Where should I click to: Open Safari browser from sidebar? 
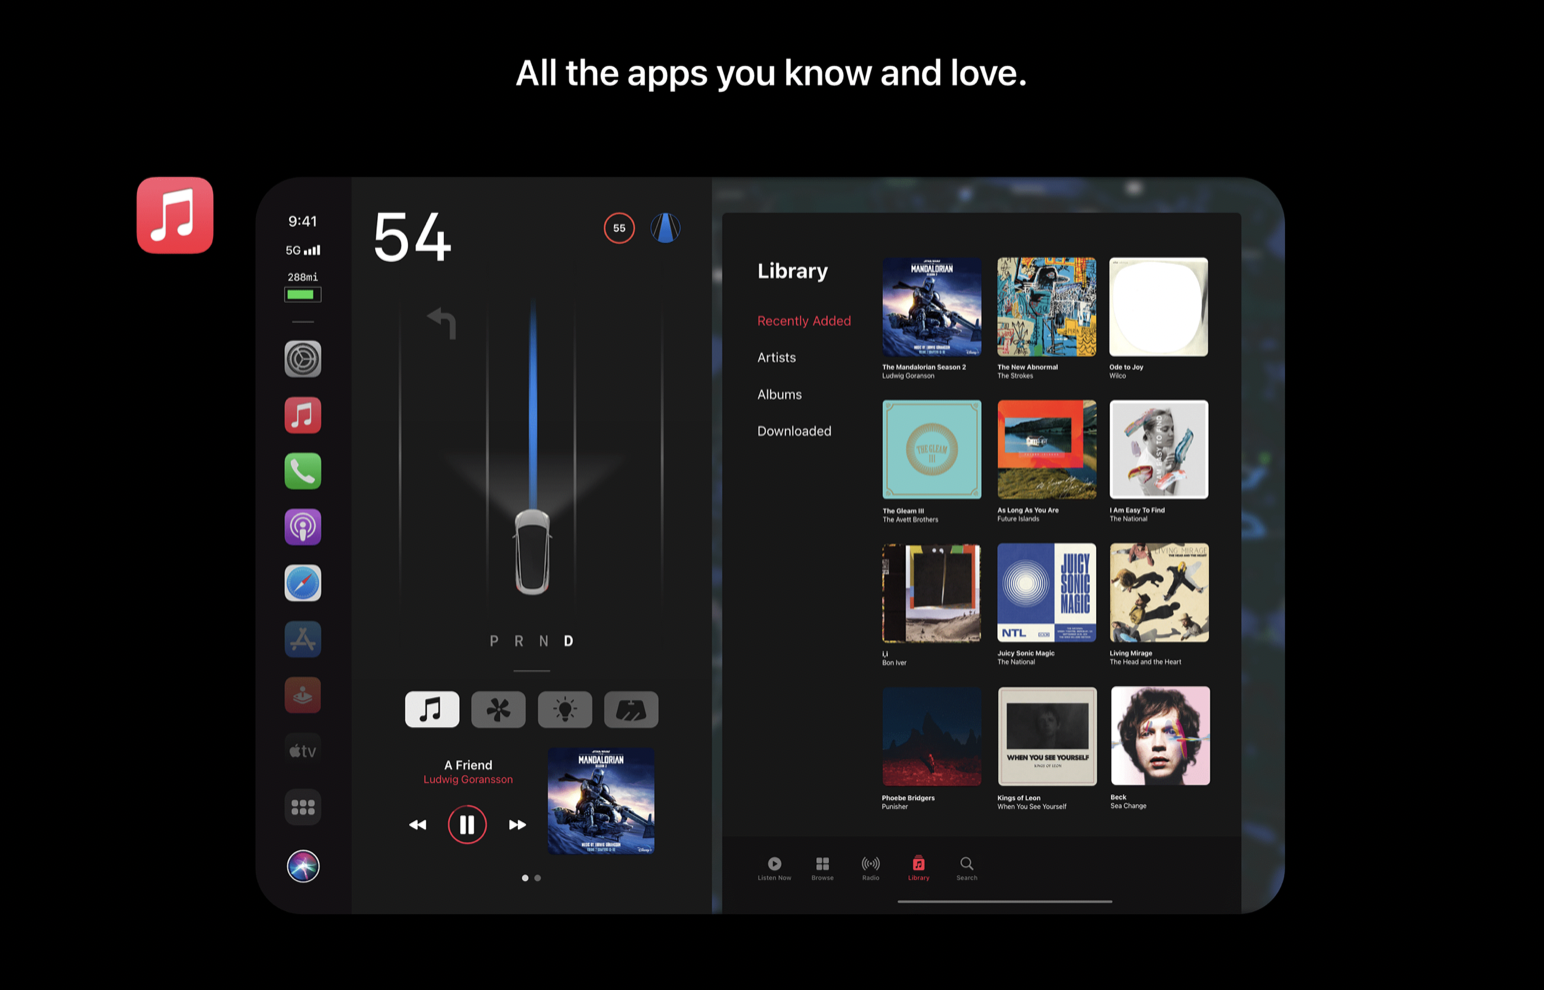tap(302, 583)
